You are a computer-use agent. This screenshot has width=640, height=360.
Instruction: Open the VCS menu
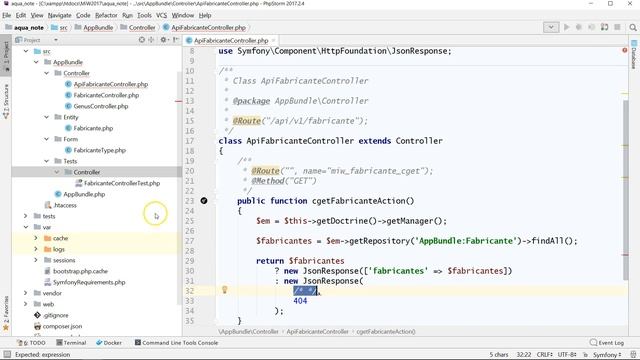tap(162, 15)
